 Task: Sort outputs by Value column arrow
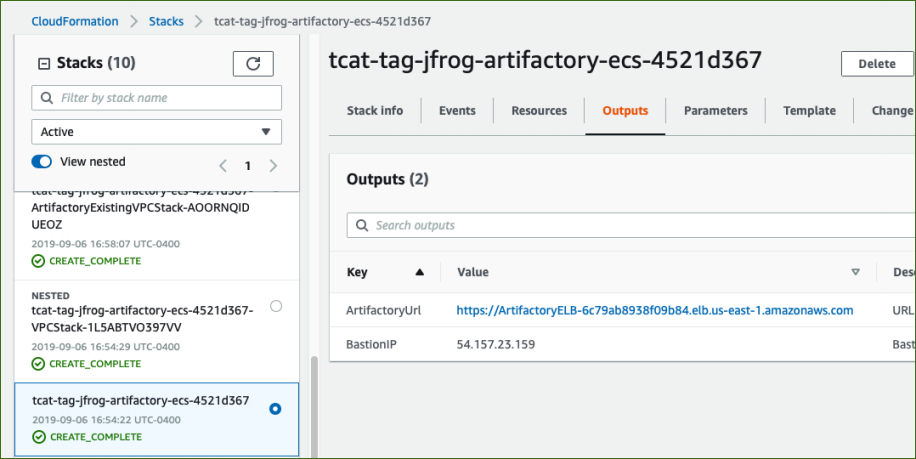855,272
